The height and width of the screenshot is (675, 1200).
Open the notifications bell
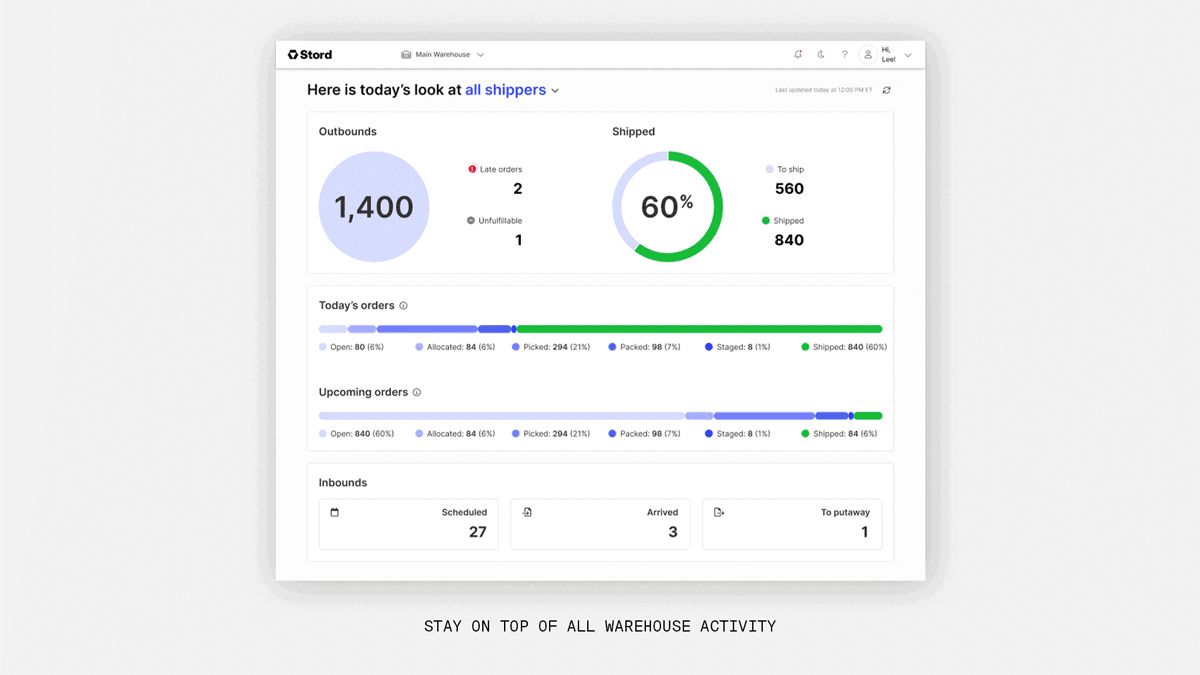click(x=798, y=55)
